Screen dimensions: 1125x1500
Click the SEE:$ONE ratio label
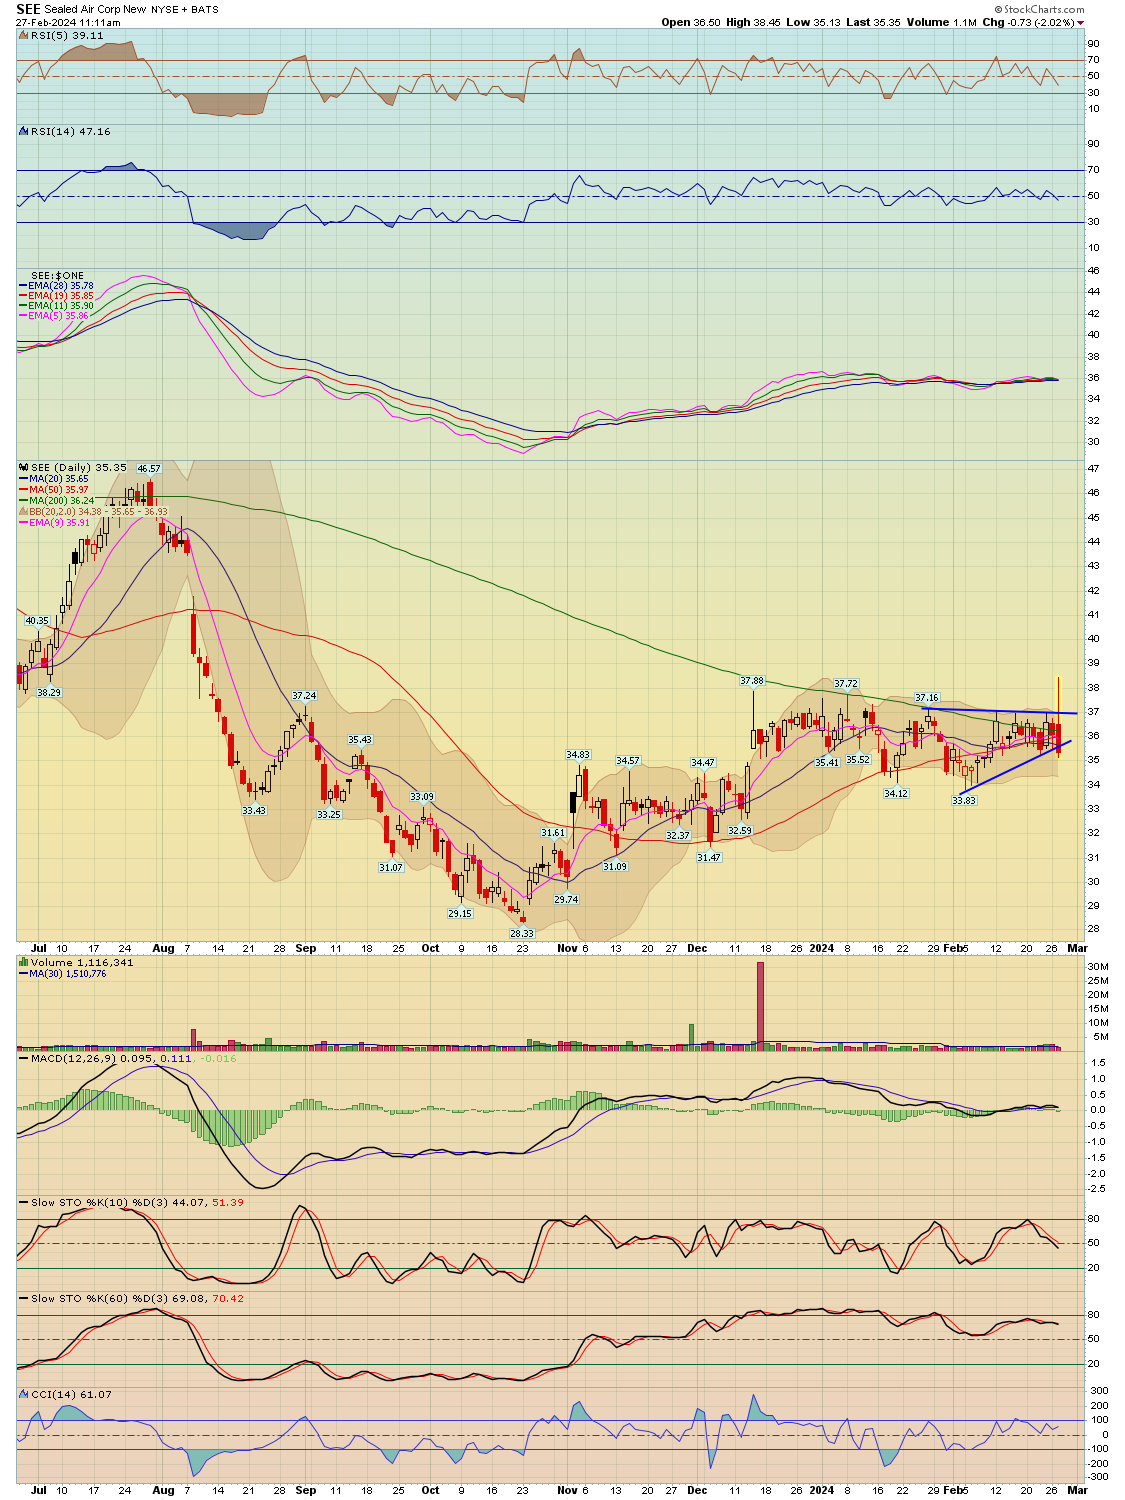pyautogui.click(x=58, y=275)
